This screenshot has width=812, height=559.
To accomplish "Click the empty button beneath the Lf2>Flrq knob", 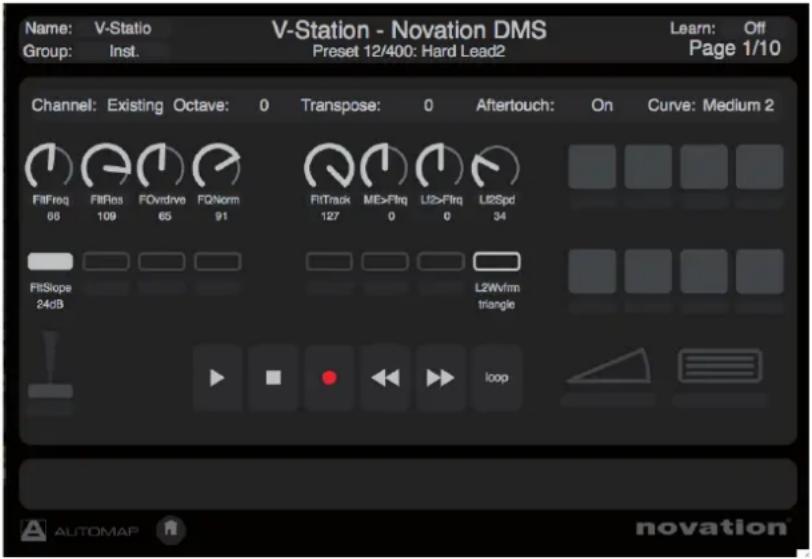I will (441, 262).
